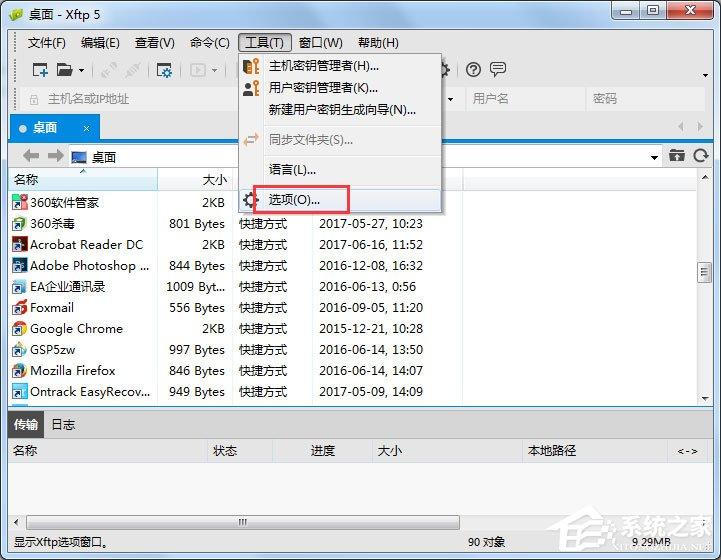
Task: Sort files by 名称 column header
Action: (83, 179)
